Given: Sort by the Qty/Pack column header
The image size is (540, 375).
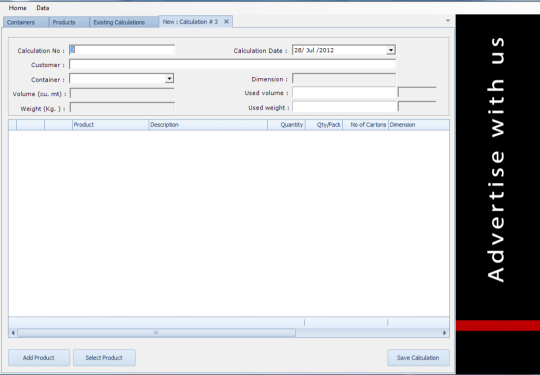Looking at the screenshot, I should click(x=324, y=125).
